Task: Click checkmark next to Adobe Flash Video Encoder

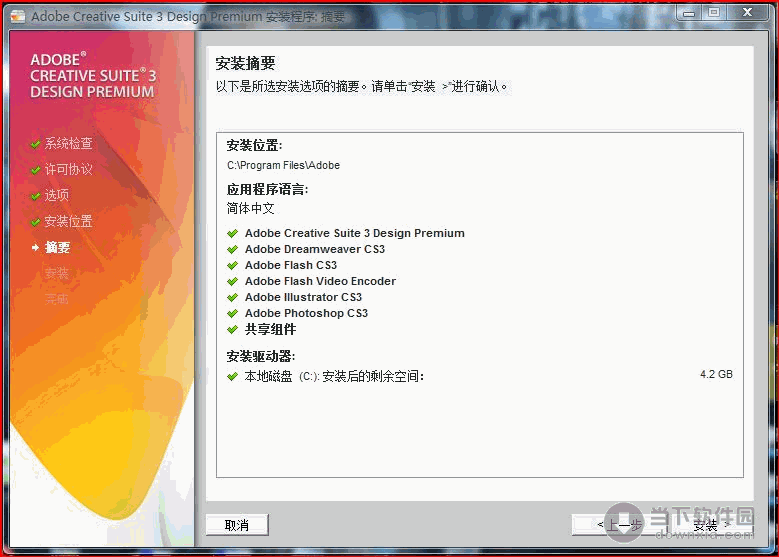Action: 233,281
